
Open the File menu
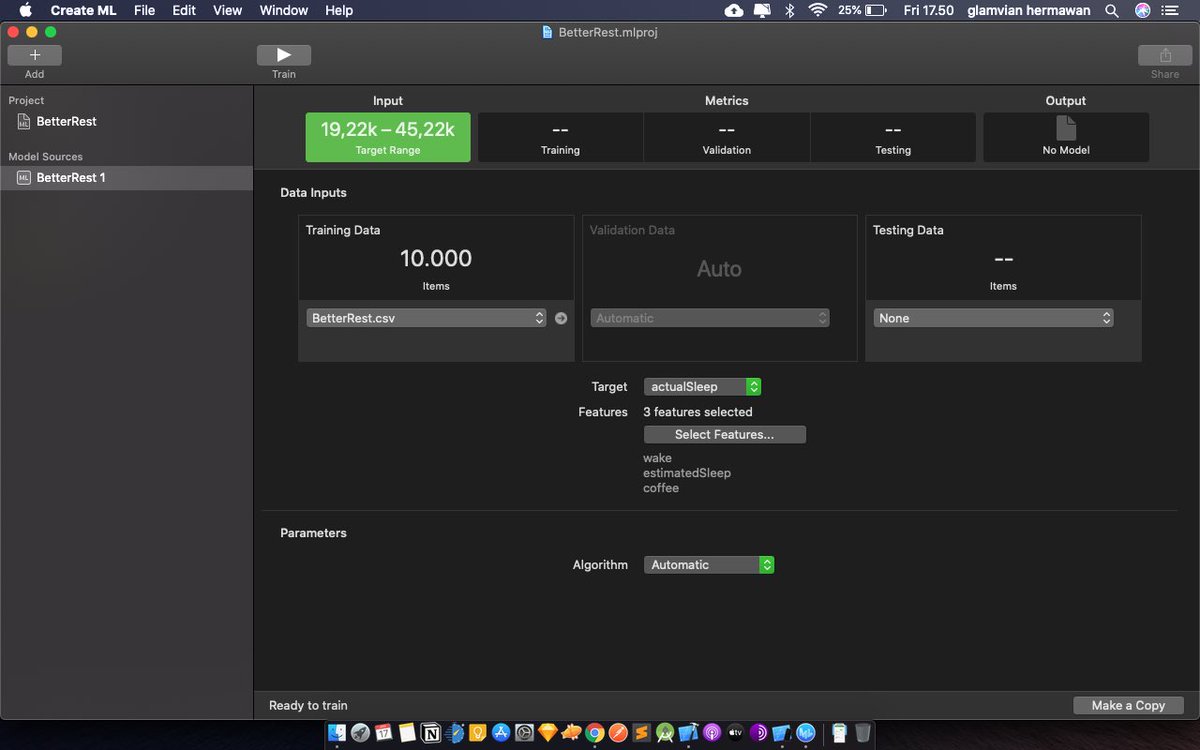tap(144, 10)
